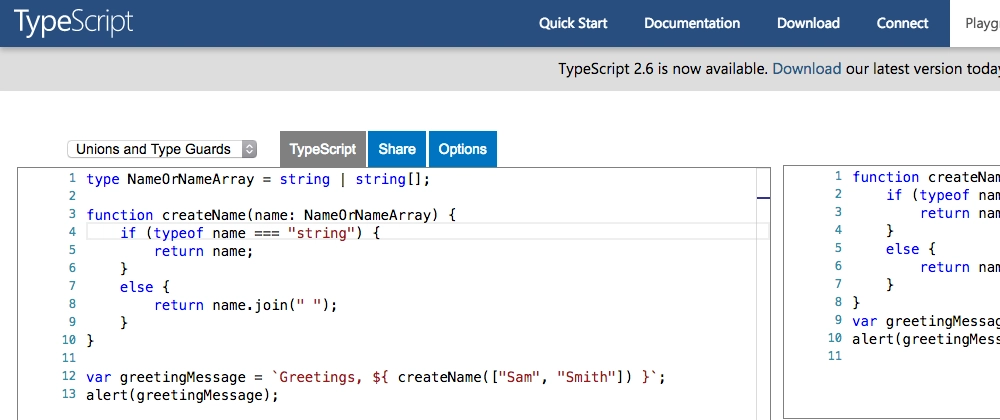Open the Options menu button
Image resolution: width=1000 pixels, height=420 pixels.
pyautogui.click(x=462, y=149)
